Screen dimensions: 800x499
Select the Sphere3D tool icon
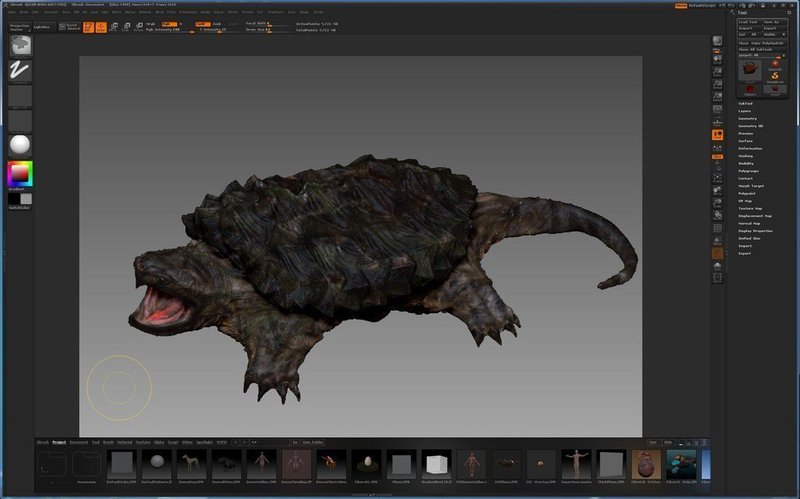click(774, 65)
